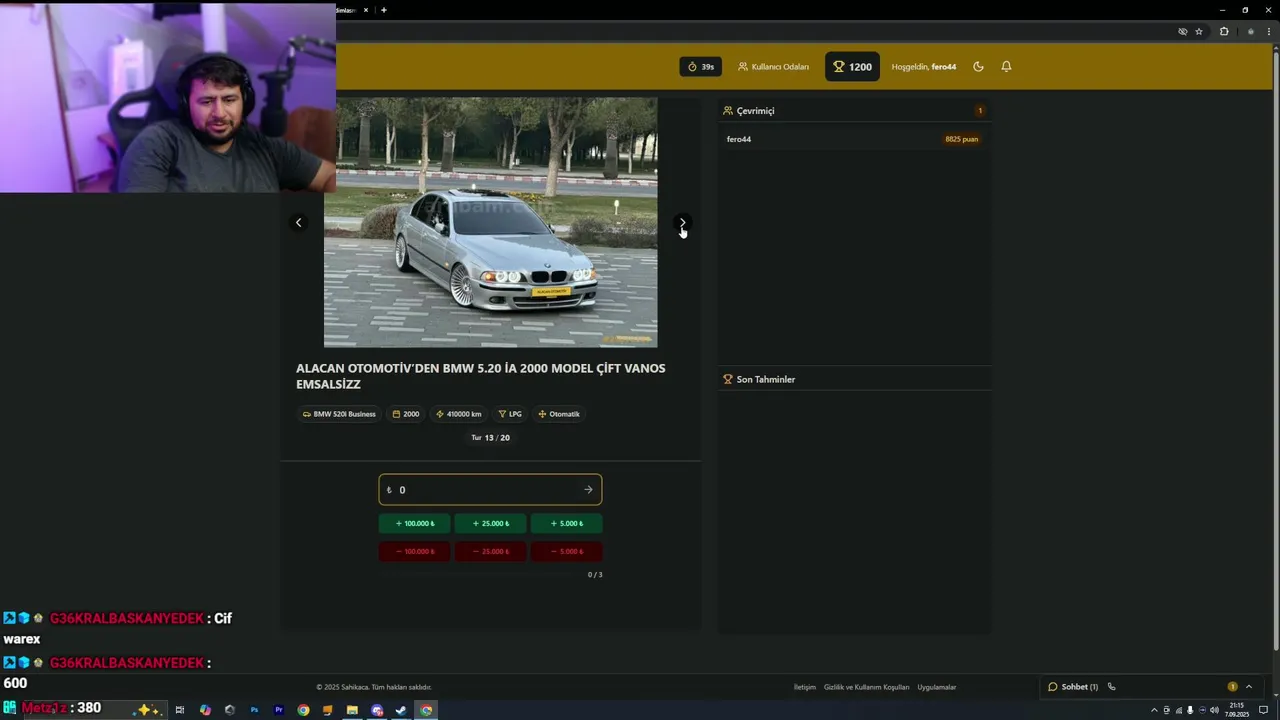Add 25.000 ₺ to the guess

tap(490, 523)
